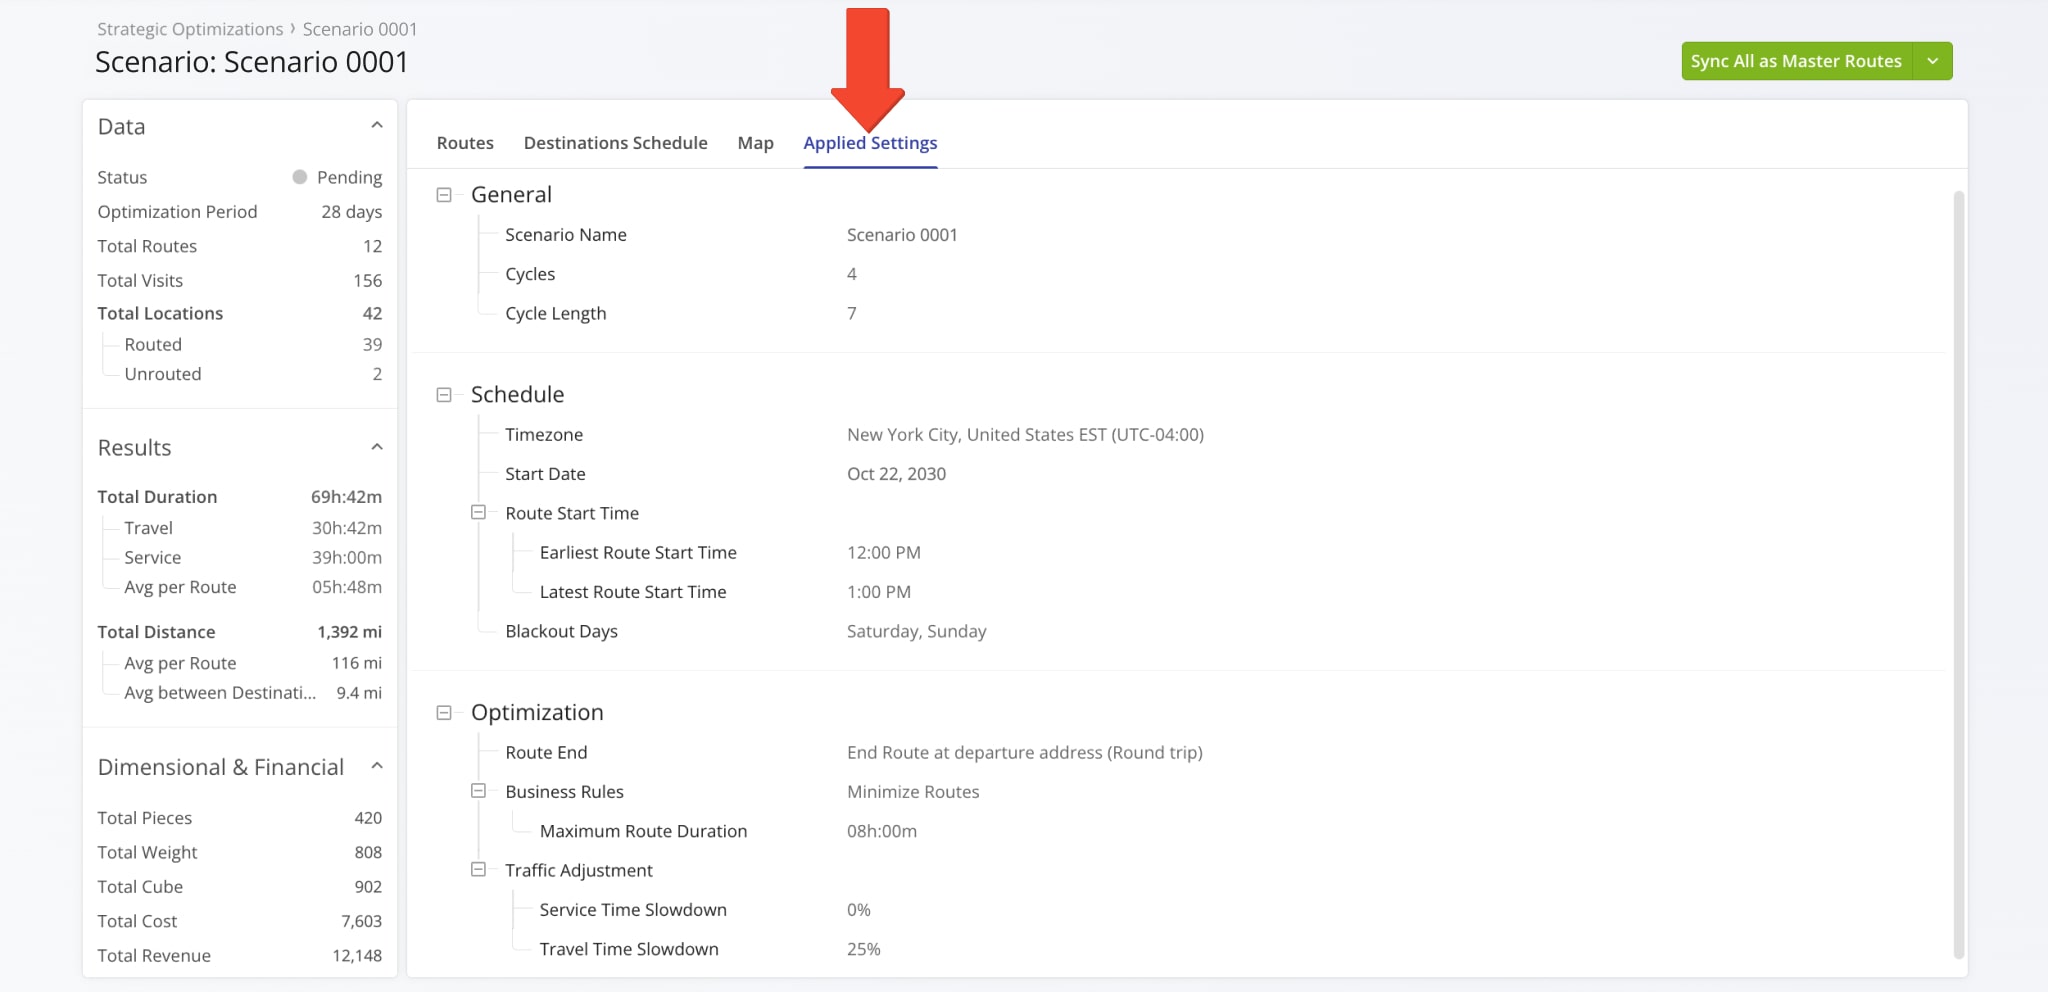Collapse the Traffic Adjustment tree node
This screenshot has height=992, width=2048.
coord(478,870)
